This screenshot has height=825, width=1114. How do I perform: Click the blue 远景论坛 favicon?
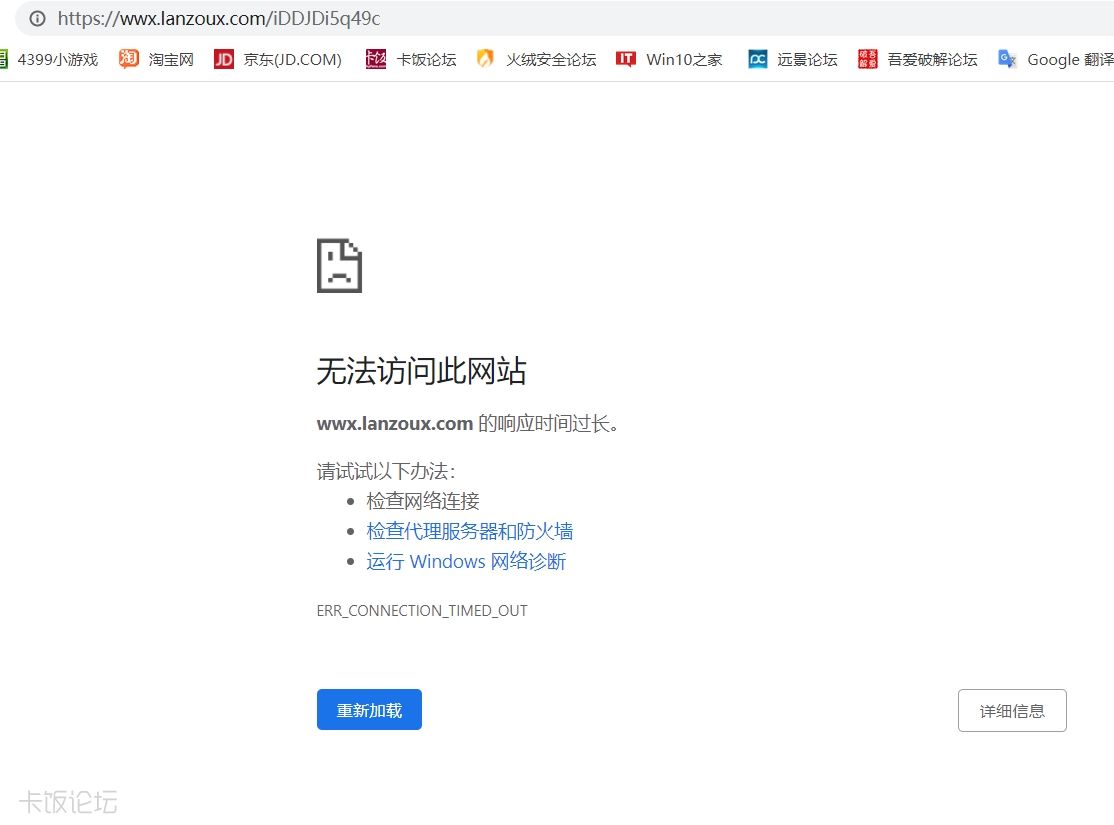coord(757,59)
